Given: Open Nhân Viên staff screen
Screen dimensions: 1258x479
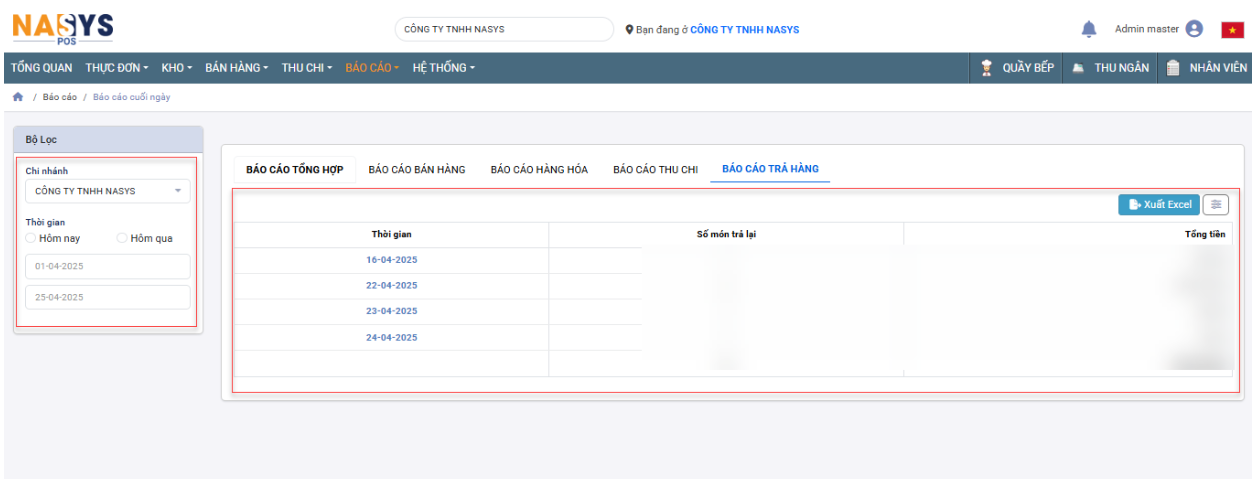Looking at the screenshot, I should click(1207, 68).
